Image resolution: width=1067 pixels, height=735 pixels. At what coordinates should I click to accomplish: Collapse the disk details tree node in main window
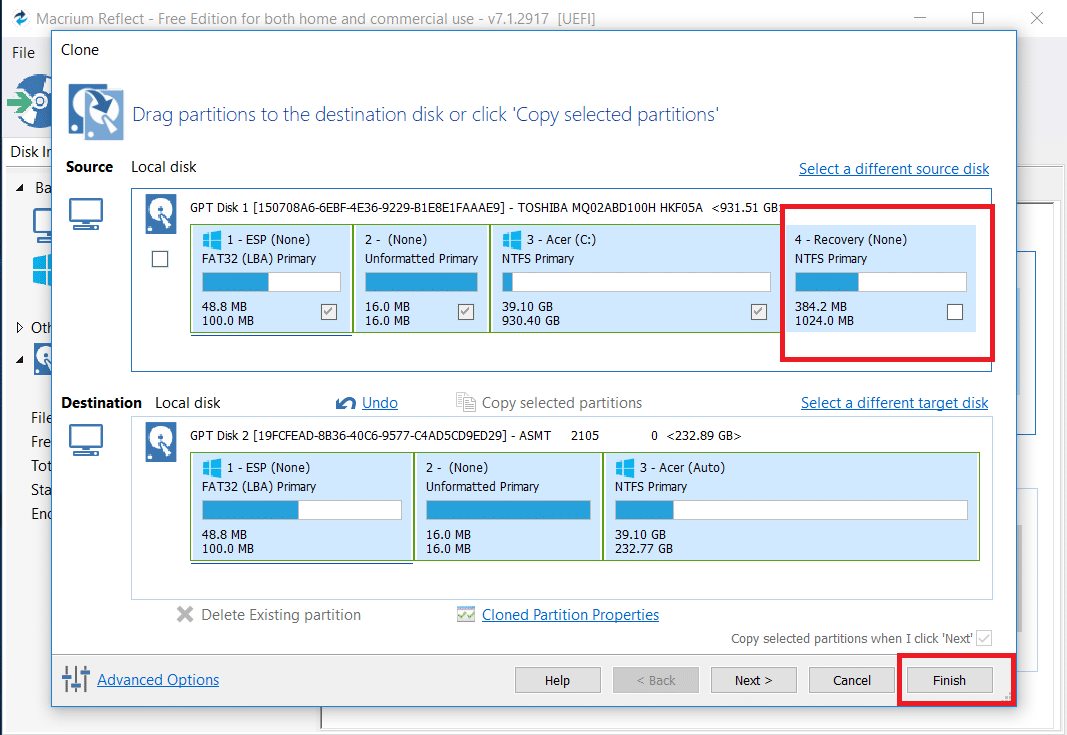[20, 359]
